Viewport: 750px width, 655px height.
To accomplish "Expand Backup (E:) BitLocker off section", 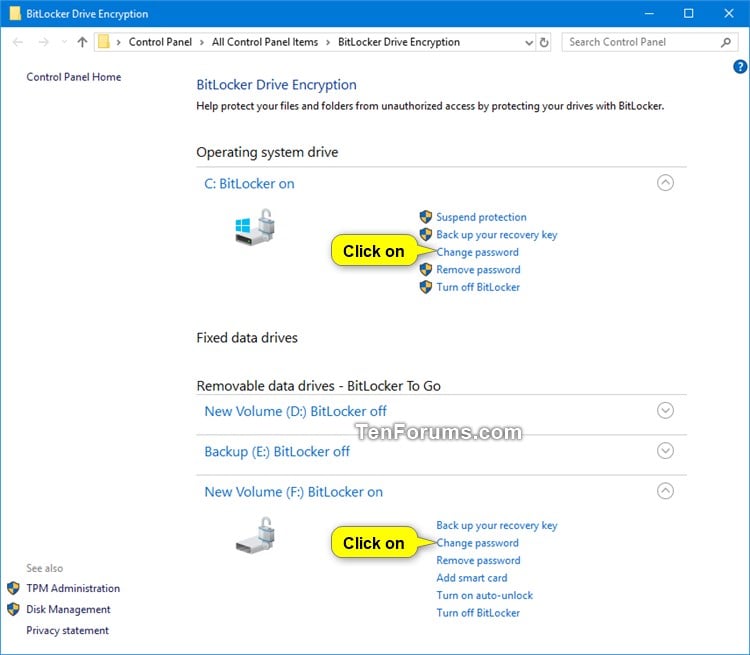I will point(665,451).
